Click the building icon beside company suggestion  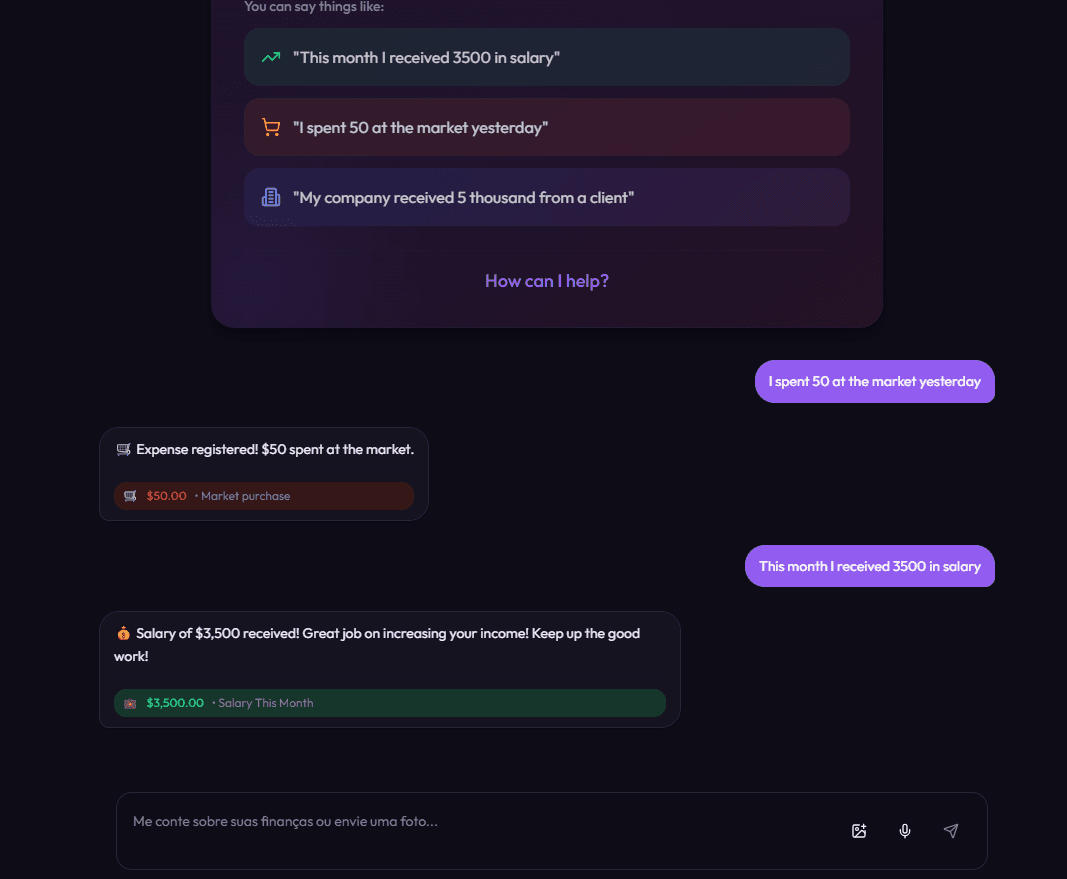(x=271, y=197)
